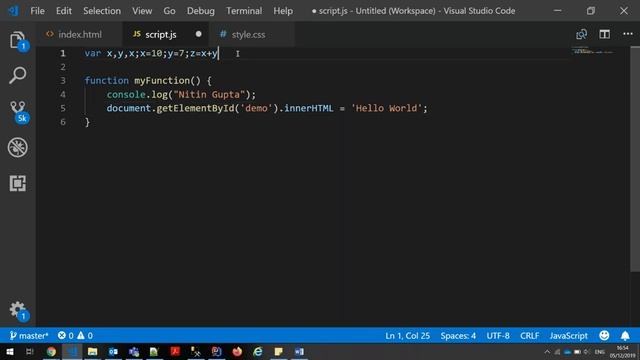Click innerHTML on line 5
640x360 pixels.
tap(309, 108)
